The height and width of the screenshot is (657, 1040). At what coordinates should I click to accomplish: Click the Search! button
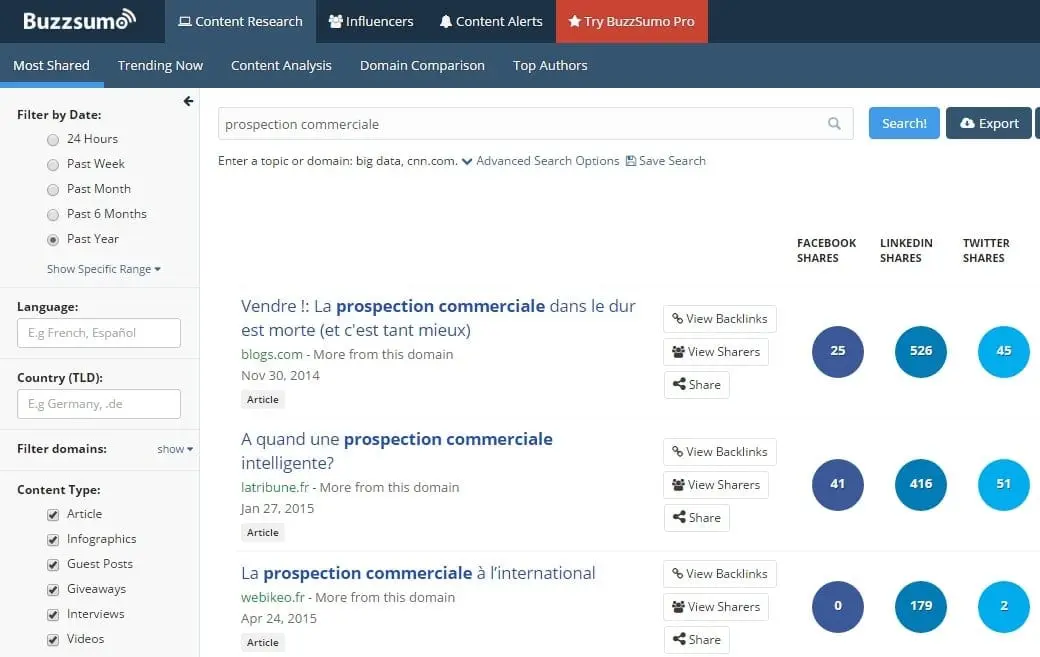click(904, 123)
